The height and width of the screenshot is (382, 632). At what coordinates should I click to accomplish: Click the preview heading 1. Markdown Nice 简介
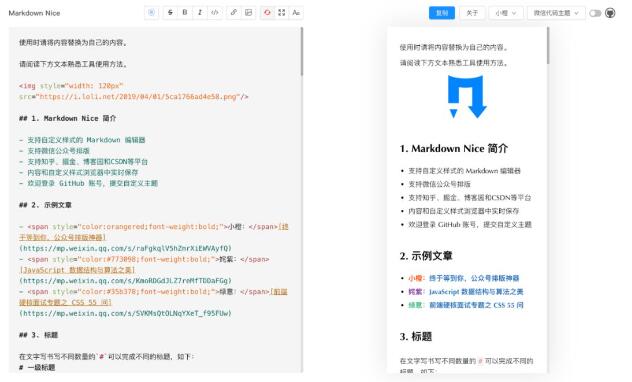453,148
